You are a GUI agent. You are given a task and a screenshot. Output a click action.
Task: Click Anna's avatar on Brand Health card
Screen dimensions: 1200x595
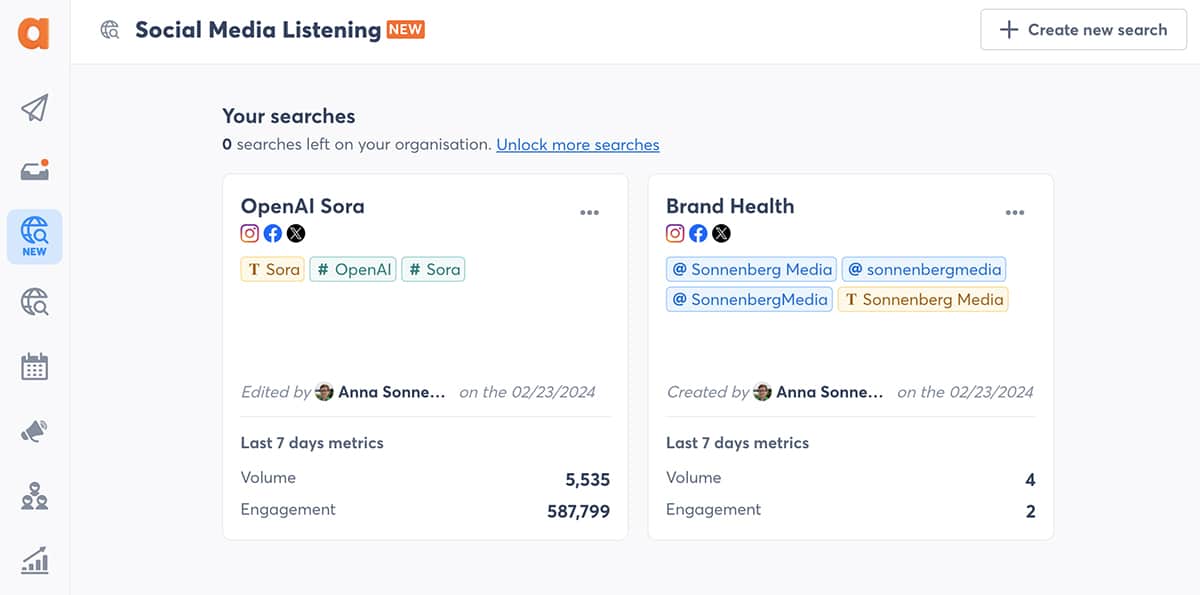763,392
